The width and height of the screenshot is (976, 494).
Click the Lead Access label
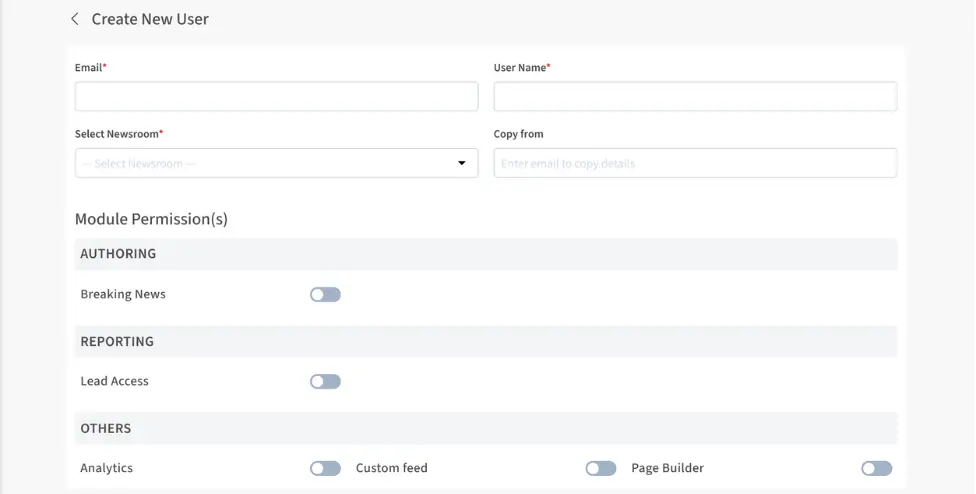[115, 381]
